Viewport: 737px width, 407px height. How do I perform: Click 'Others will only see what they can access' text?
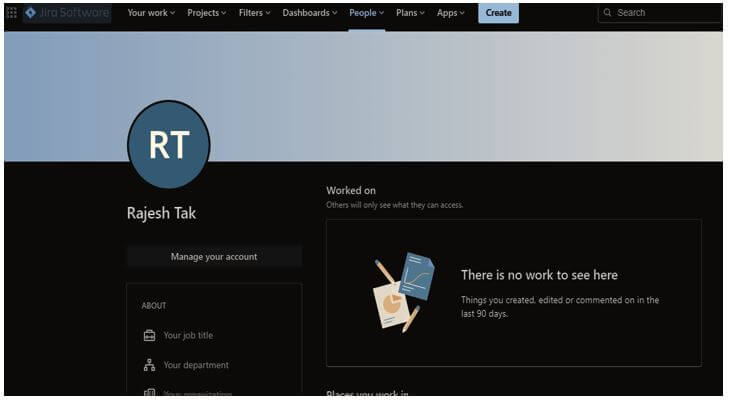(395, 205)
